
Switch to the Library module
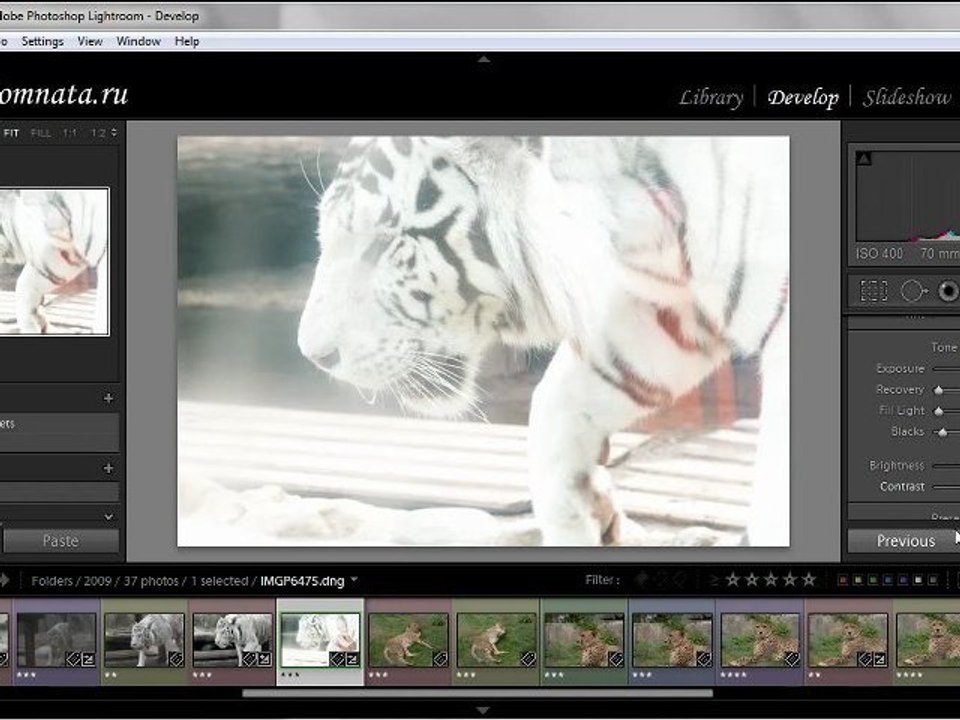[710, 97]
